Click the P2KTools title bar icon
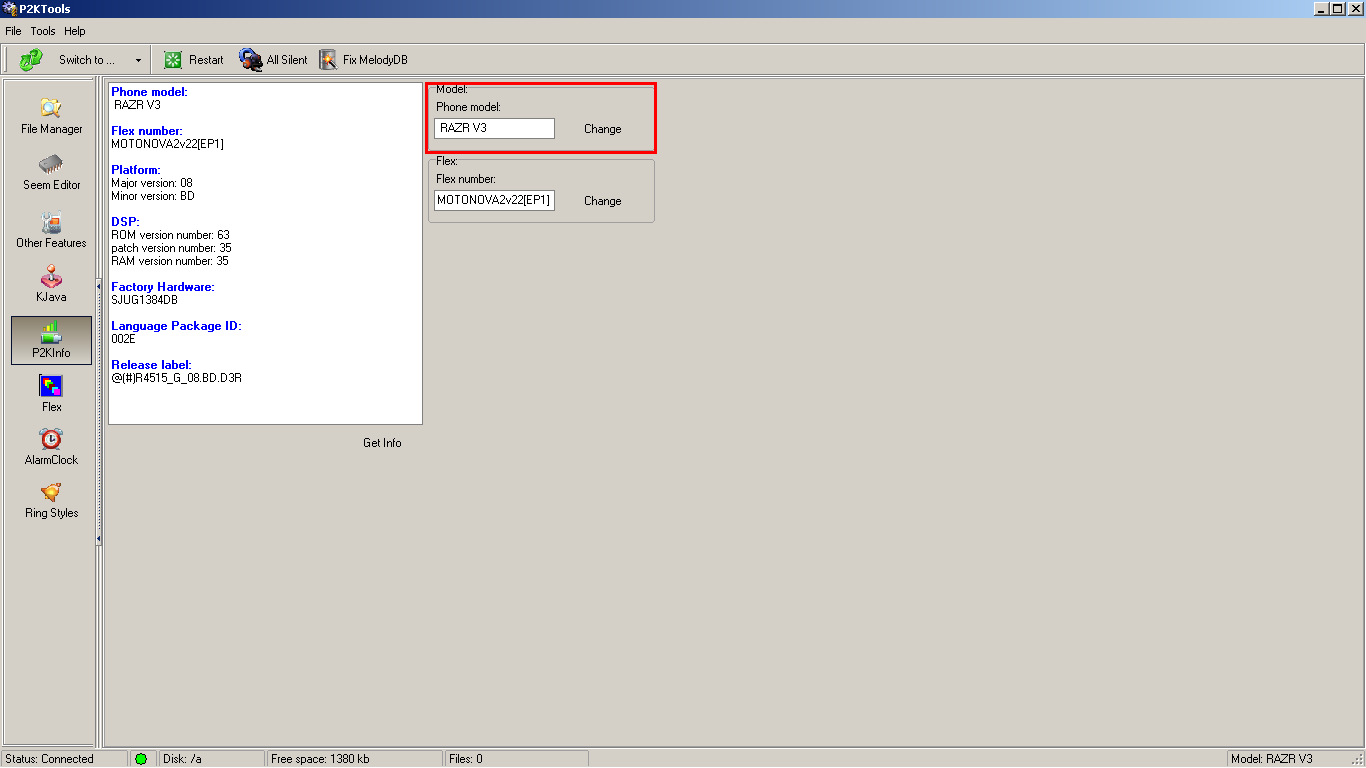Viewport: 1366px width, 768px height. pos(10,9)
